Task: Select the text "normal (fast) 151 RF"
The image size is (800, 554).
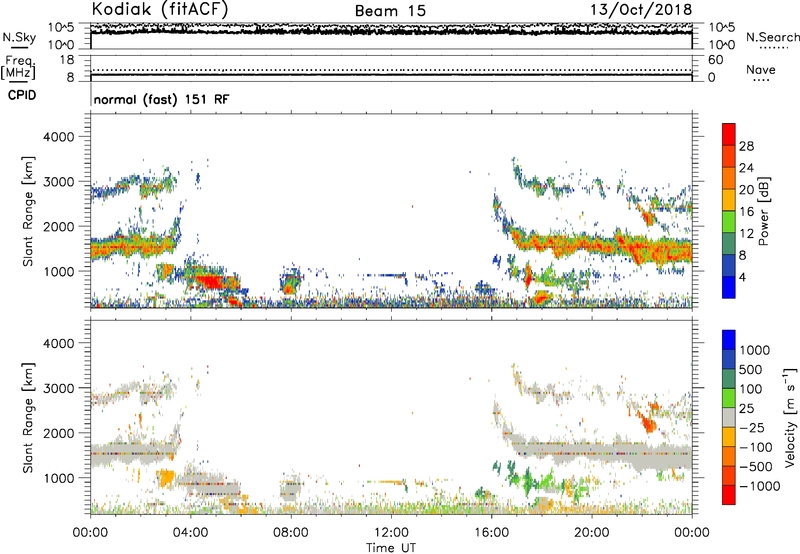Action: 161,99
